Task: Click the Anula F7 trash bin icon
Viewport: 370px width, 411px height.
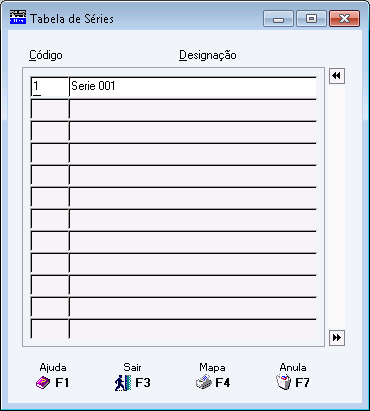Action: point(284,382)
